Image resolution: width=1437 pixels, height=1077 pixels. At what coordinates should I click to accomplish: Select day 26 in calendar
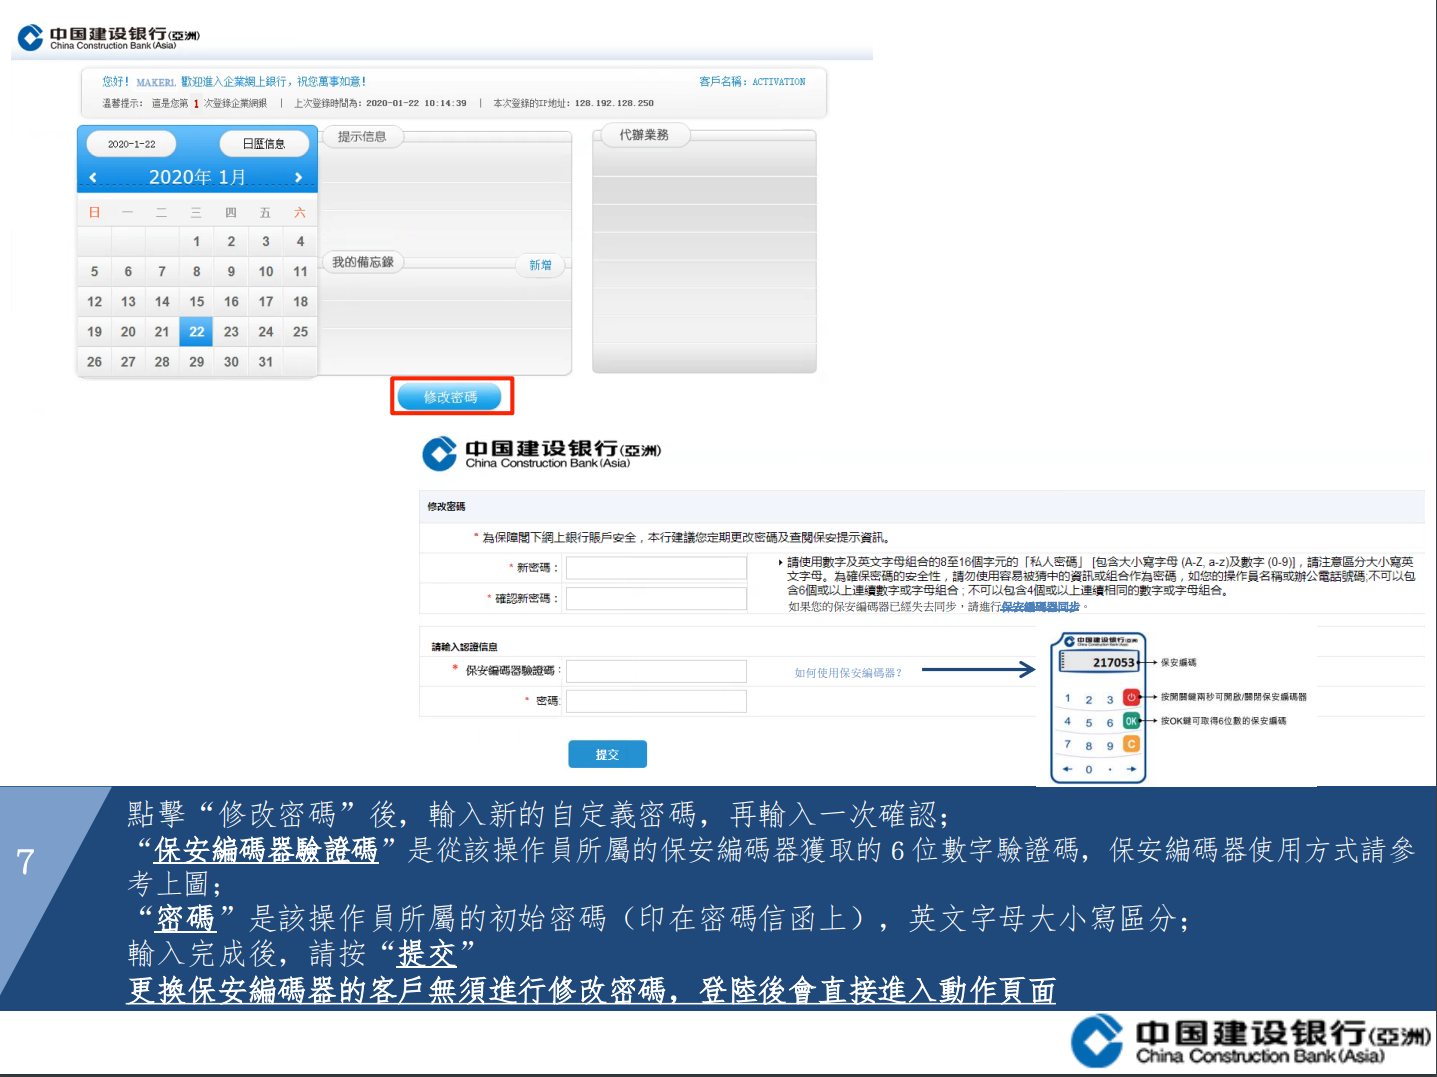pyautogui.click(x=94, y=361)
